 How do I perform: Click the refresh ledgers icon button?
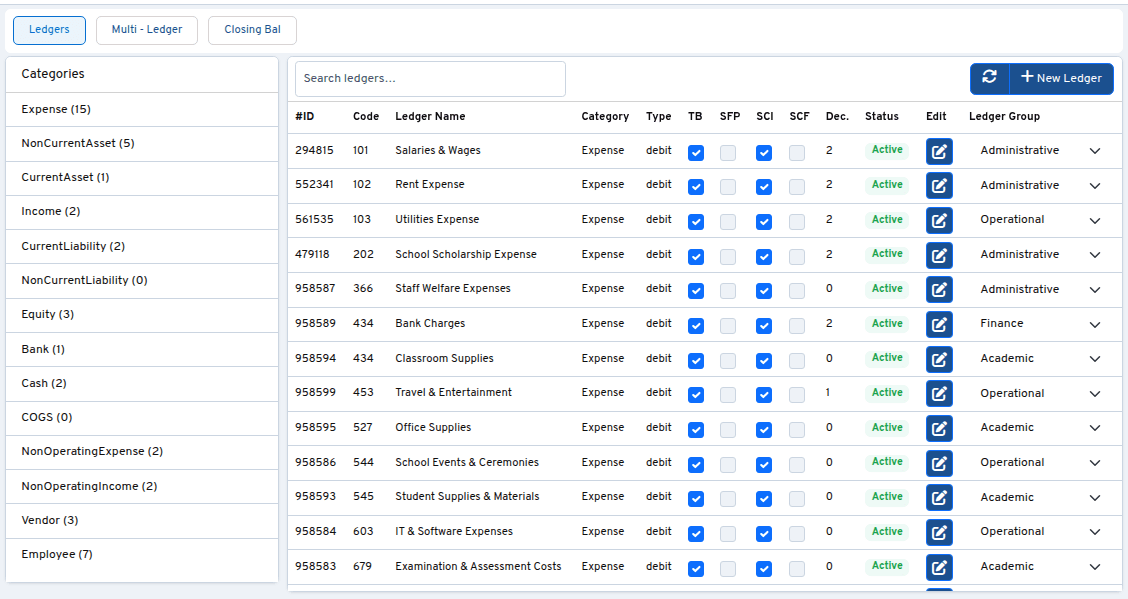click(x=990, y=78)
